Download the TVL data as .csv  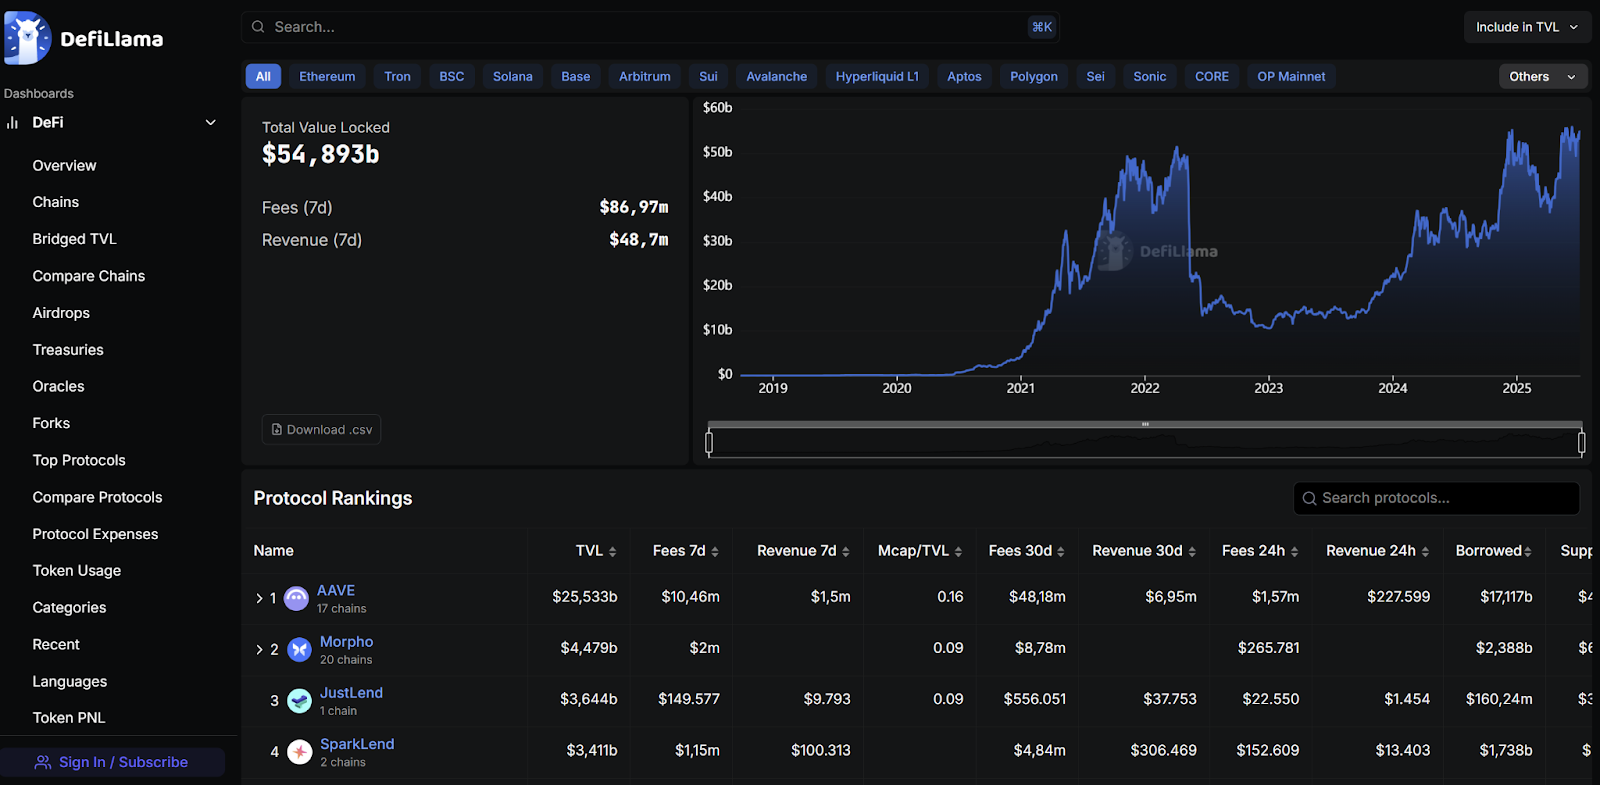point(321,430)
